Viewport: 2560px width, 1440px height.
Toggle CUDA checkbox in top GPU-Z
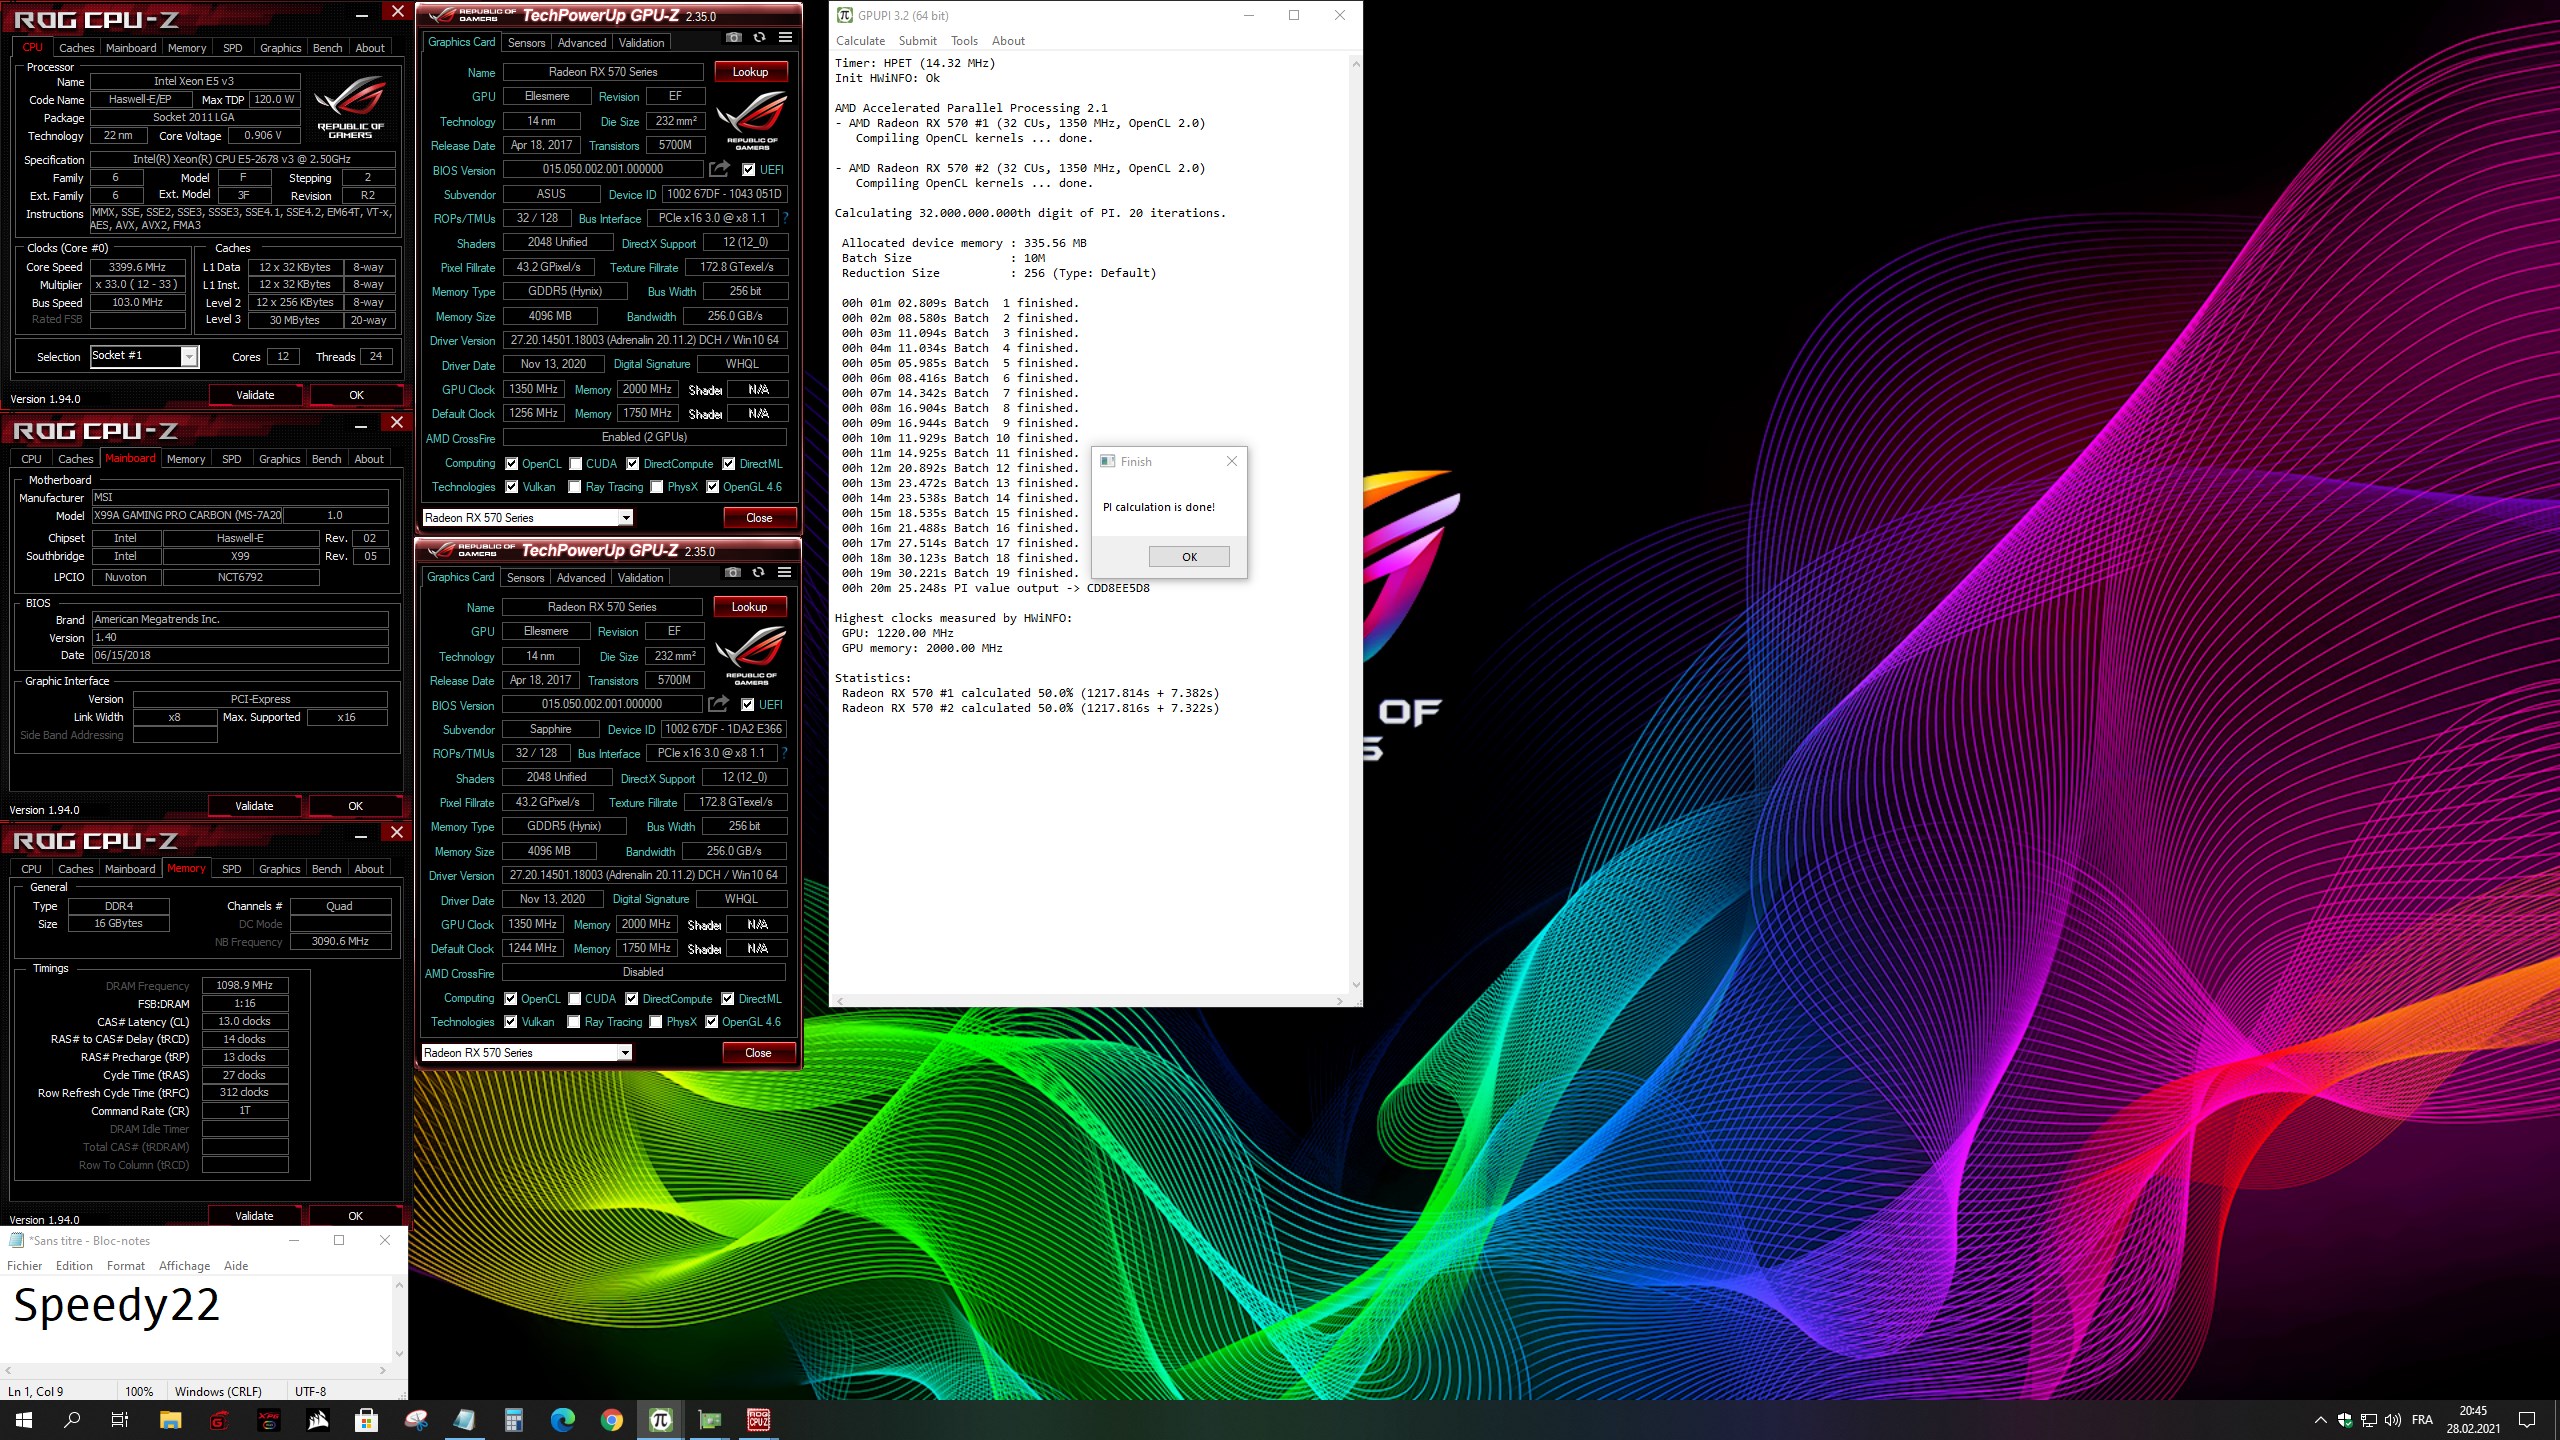tap(576, 464)
